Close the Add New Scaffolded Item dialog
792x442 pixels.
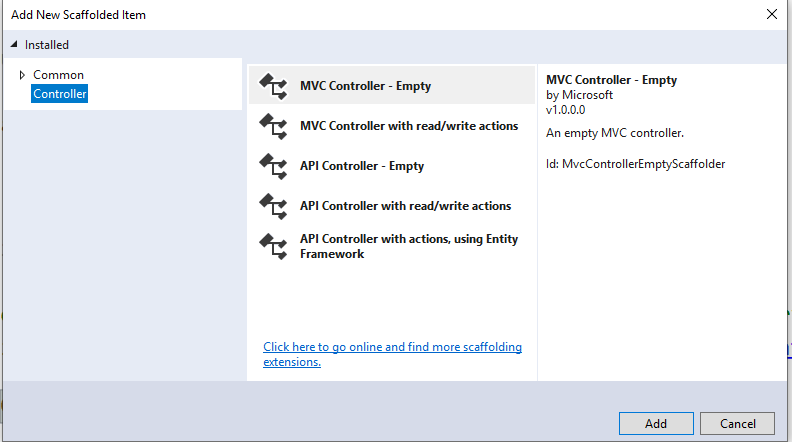coord(772,14)
